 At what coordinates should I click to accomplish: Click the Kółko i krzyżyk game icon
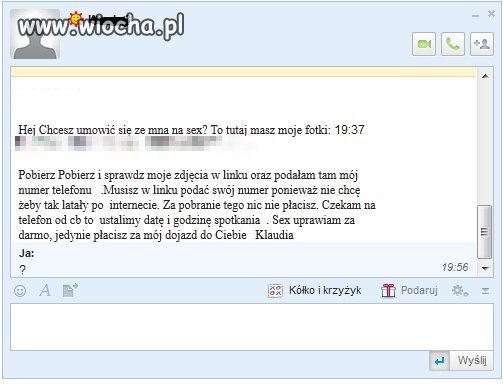point(275,290)
